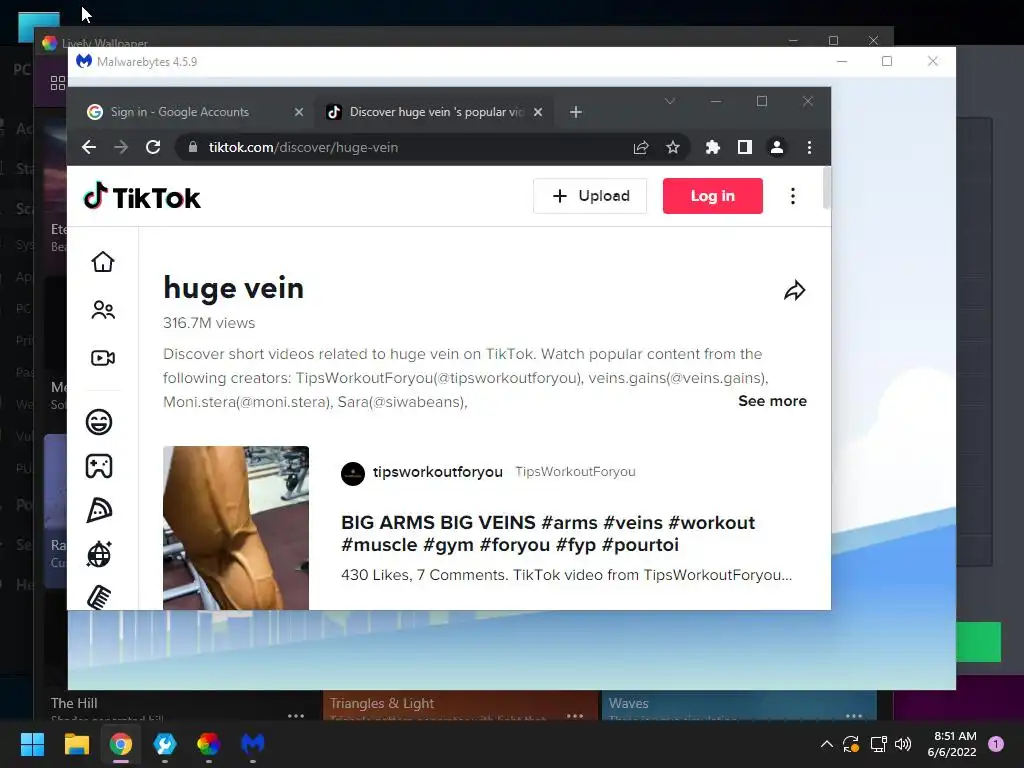Go back in Chrome browser
The image size is (1024, 768).
click(x=89, y=148)
